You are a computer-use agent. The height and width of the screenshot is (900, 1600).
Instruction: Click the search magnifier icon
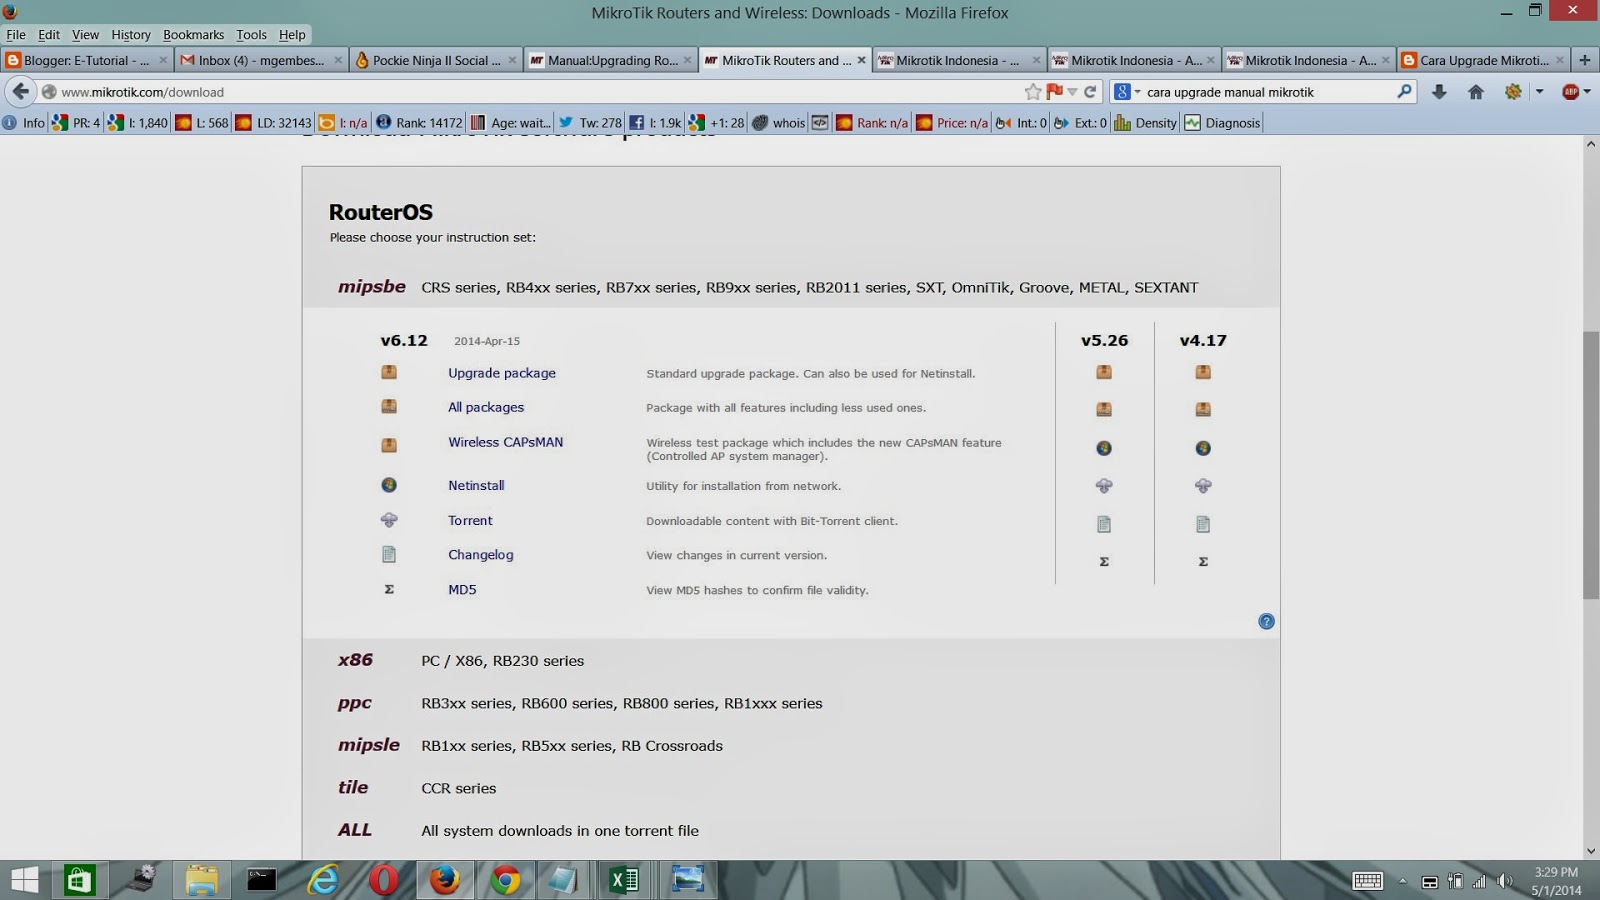click(1404, 91)
